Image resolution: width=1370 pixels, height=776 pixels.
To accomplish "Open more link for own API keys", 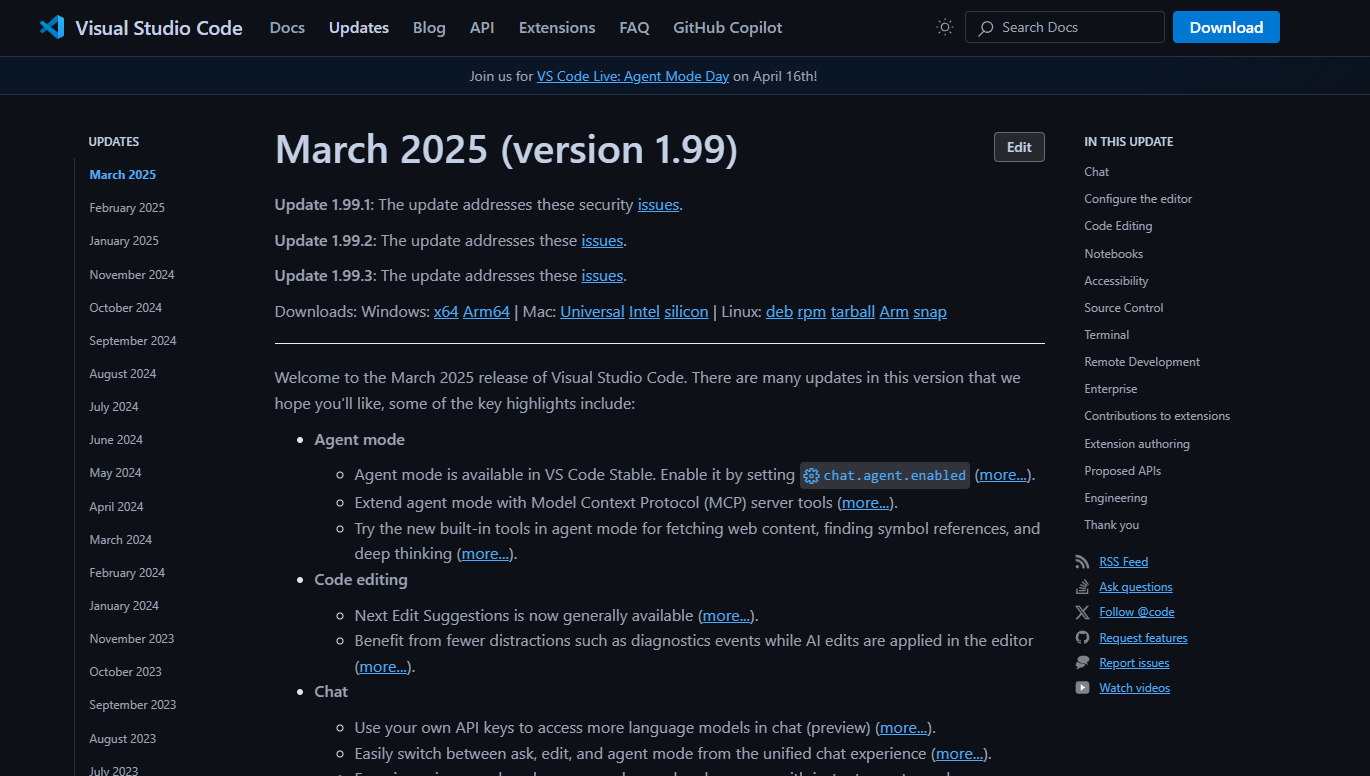I will point(904,728).
